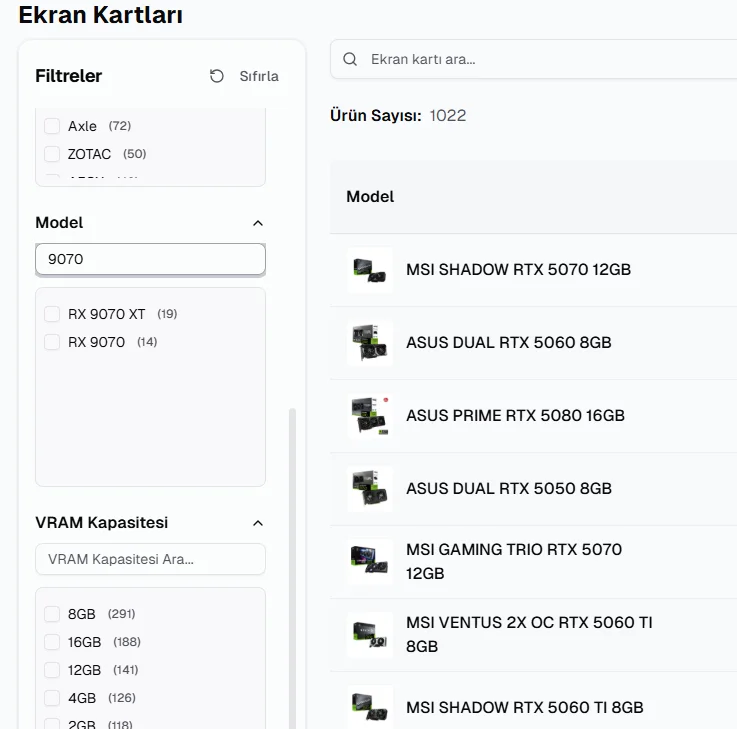Enable the 12GB VRAM checkbox
The image size is (737, 729).
[x=52, y=670]
